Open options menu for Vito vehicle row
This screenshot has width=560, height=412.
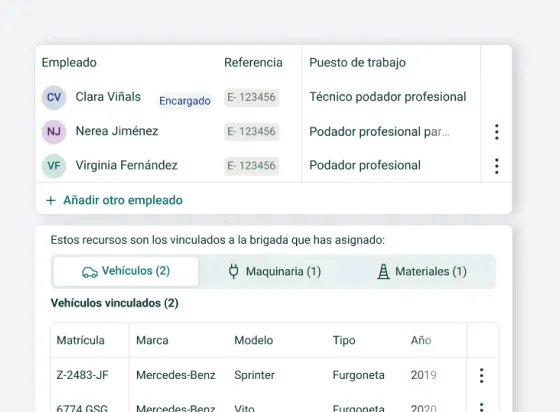(481, 407)
